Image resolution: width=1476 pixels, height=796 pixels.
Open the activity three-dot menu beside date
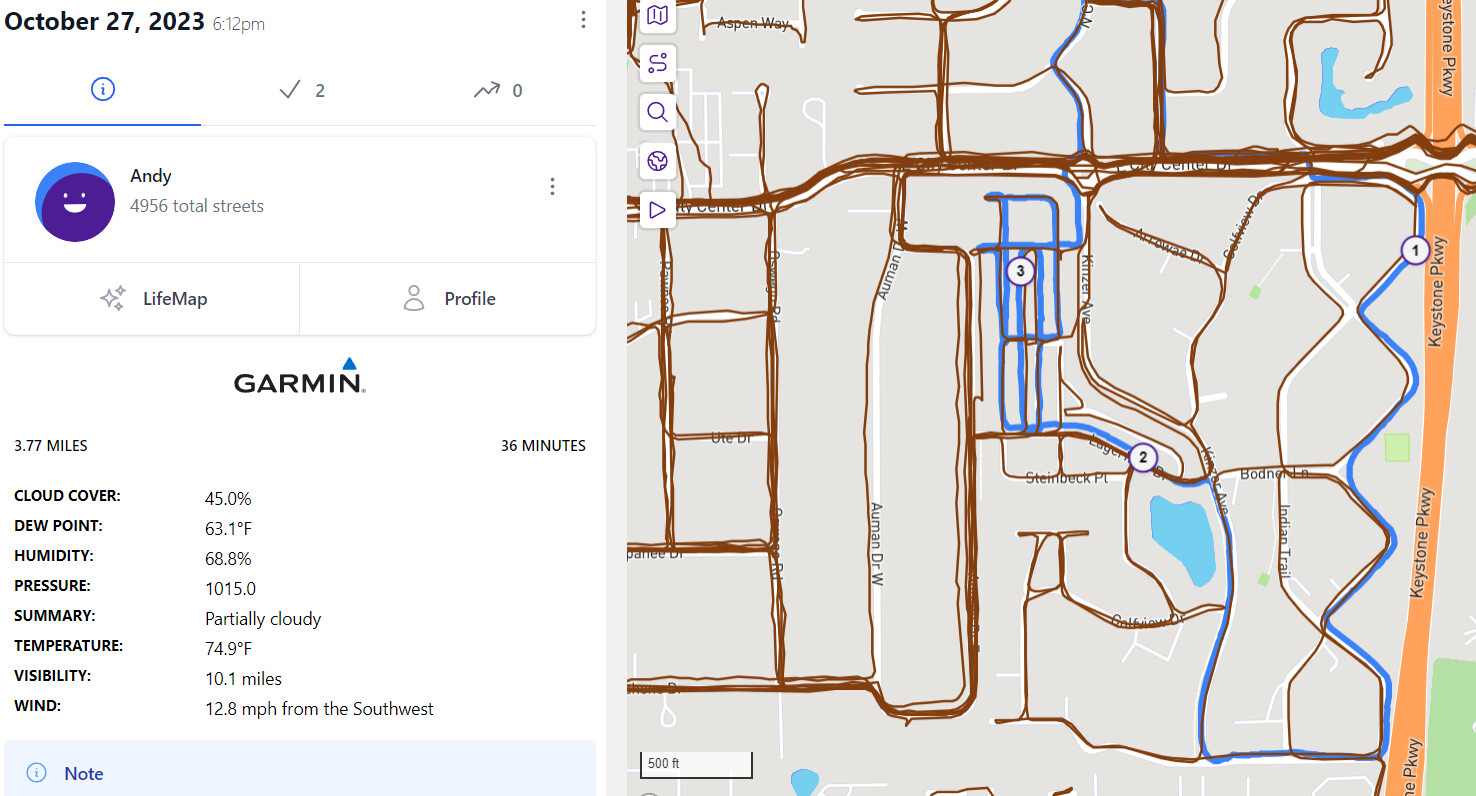click(583, 20)
